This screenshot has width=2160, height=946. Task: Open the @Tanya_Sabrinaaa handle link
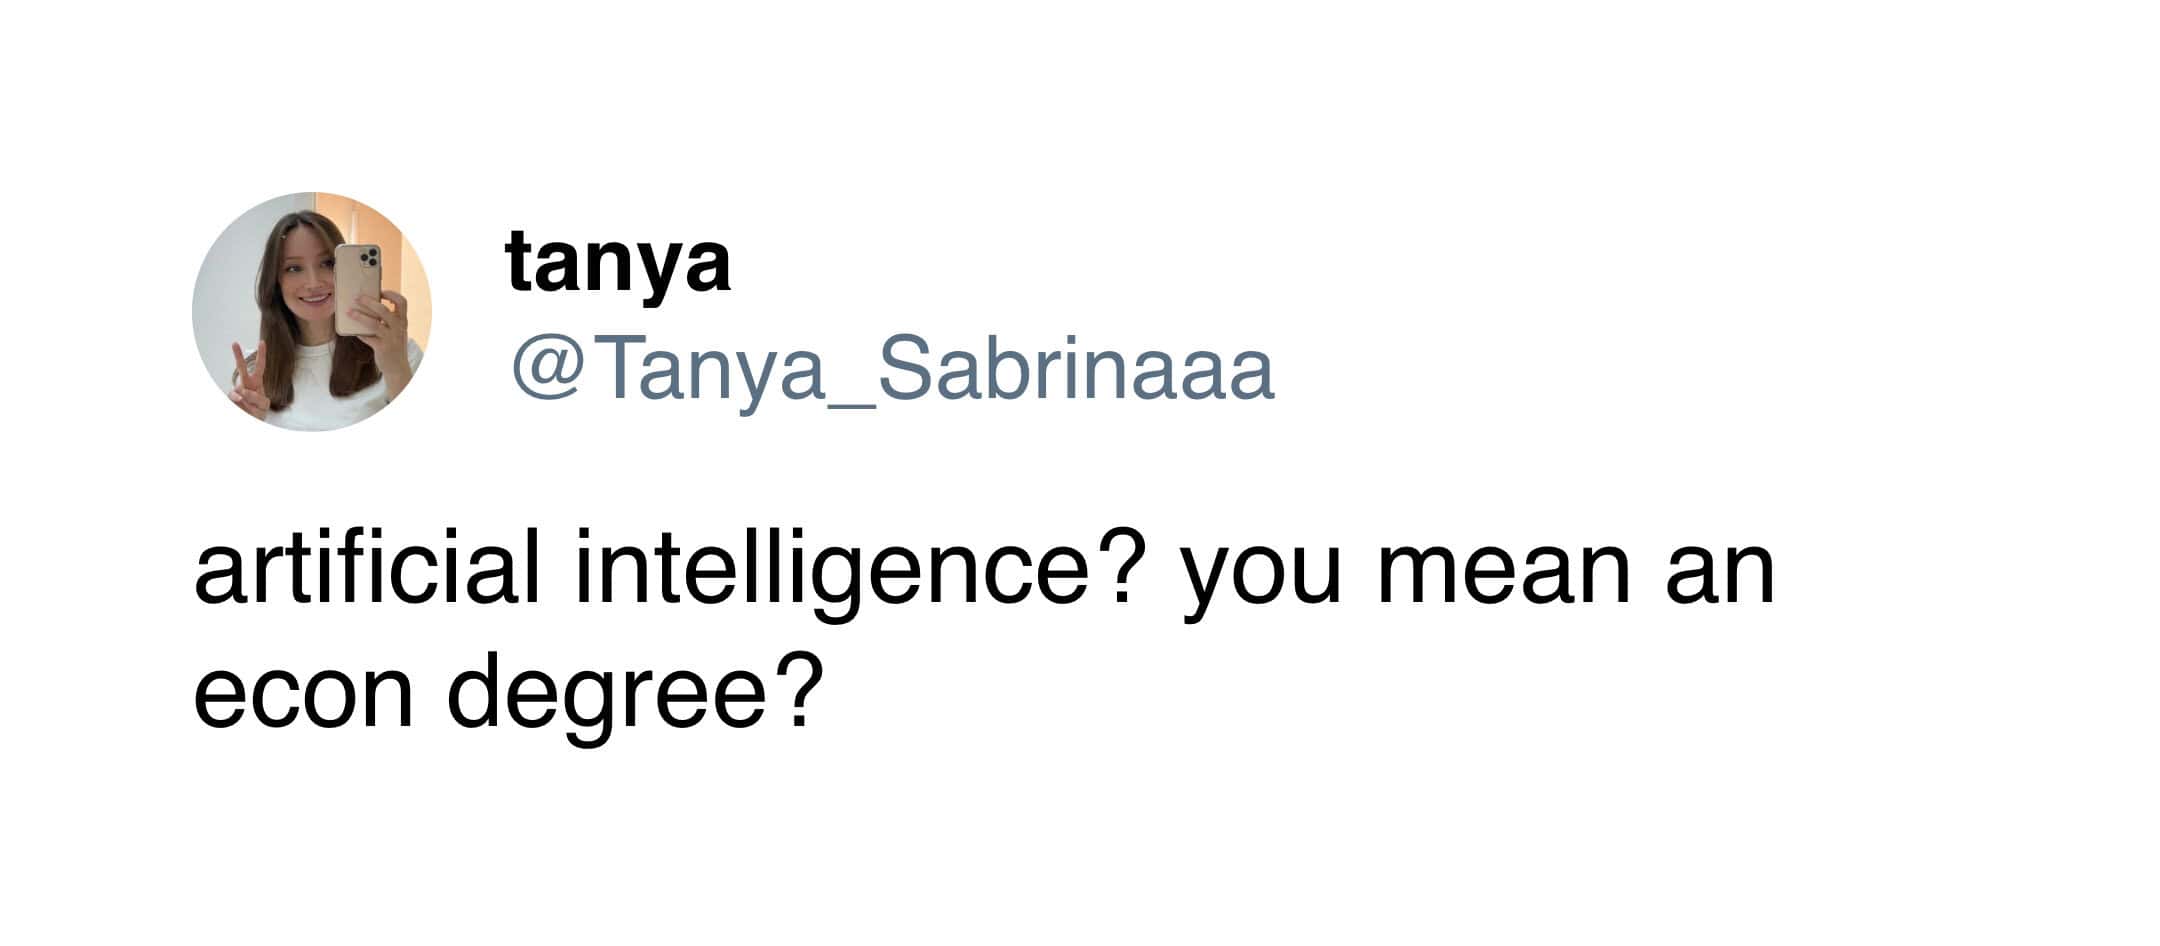(x=892, y=370)
